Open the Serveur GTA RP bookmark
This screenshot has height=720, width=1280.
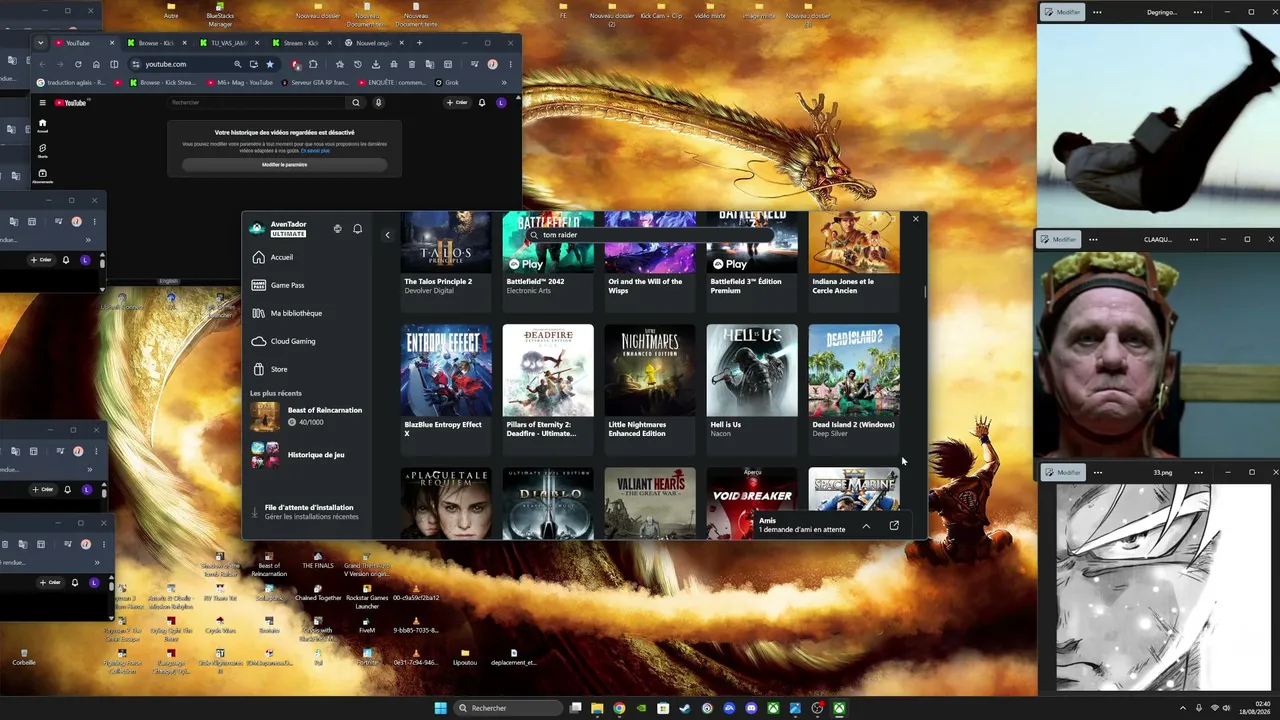315,83
